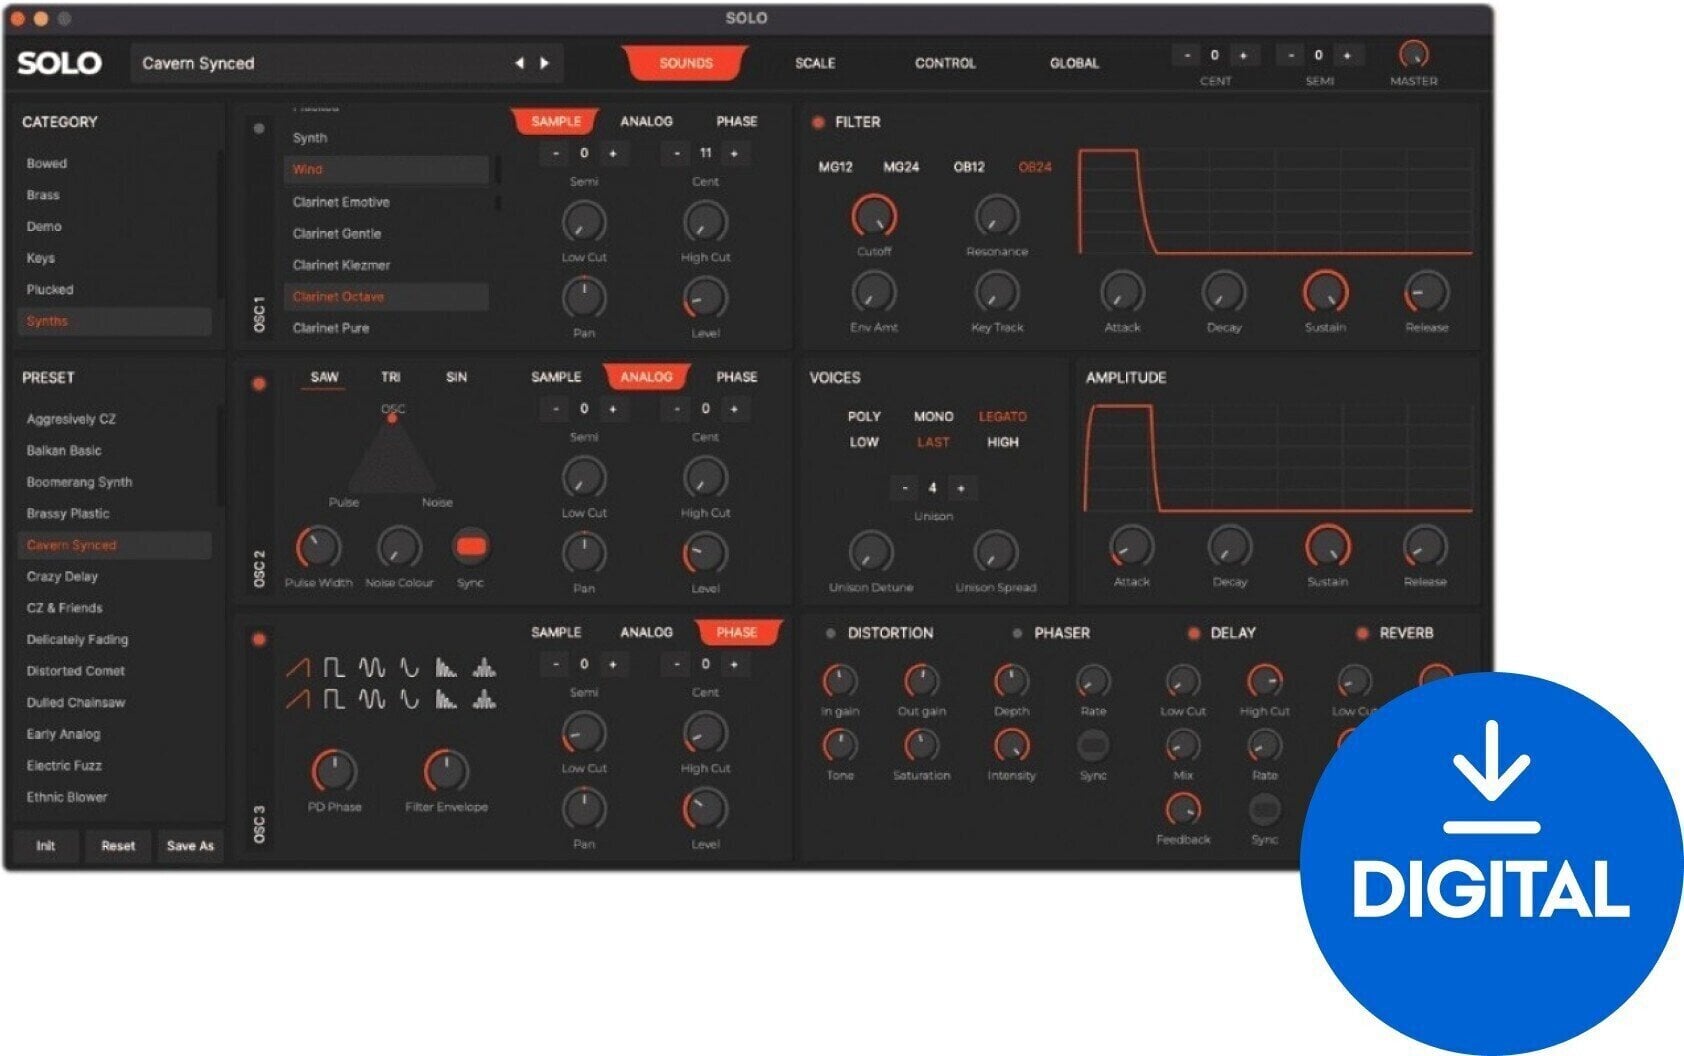Image resolution: width=1684 pixels, height=1056 pixels.
Task: Click the Save As button
Action: (x=190, y=846)
